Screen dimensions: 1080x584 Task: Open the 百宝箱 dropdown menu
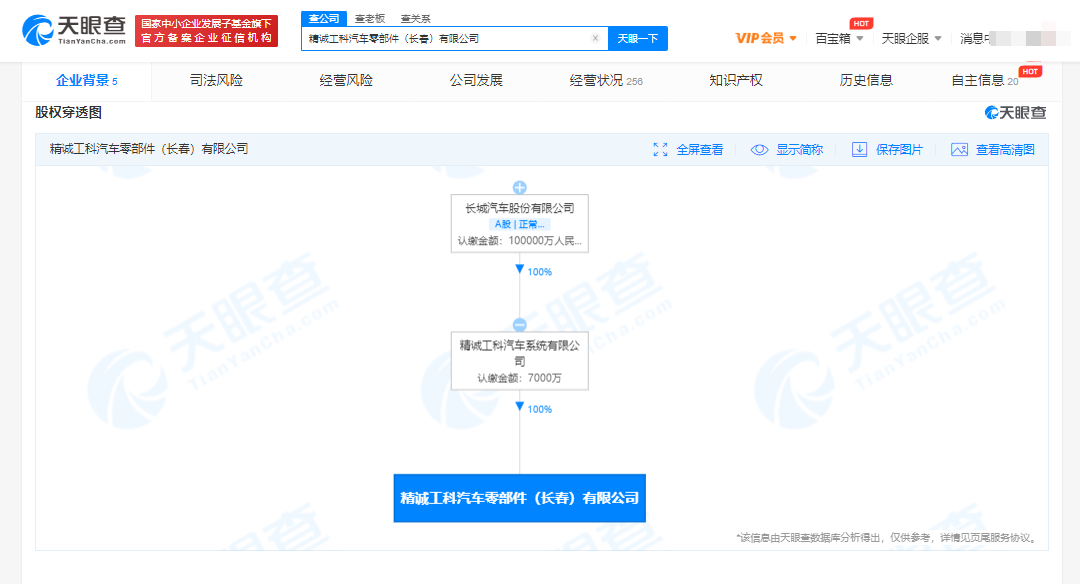839,38
